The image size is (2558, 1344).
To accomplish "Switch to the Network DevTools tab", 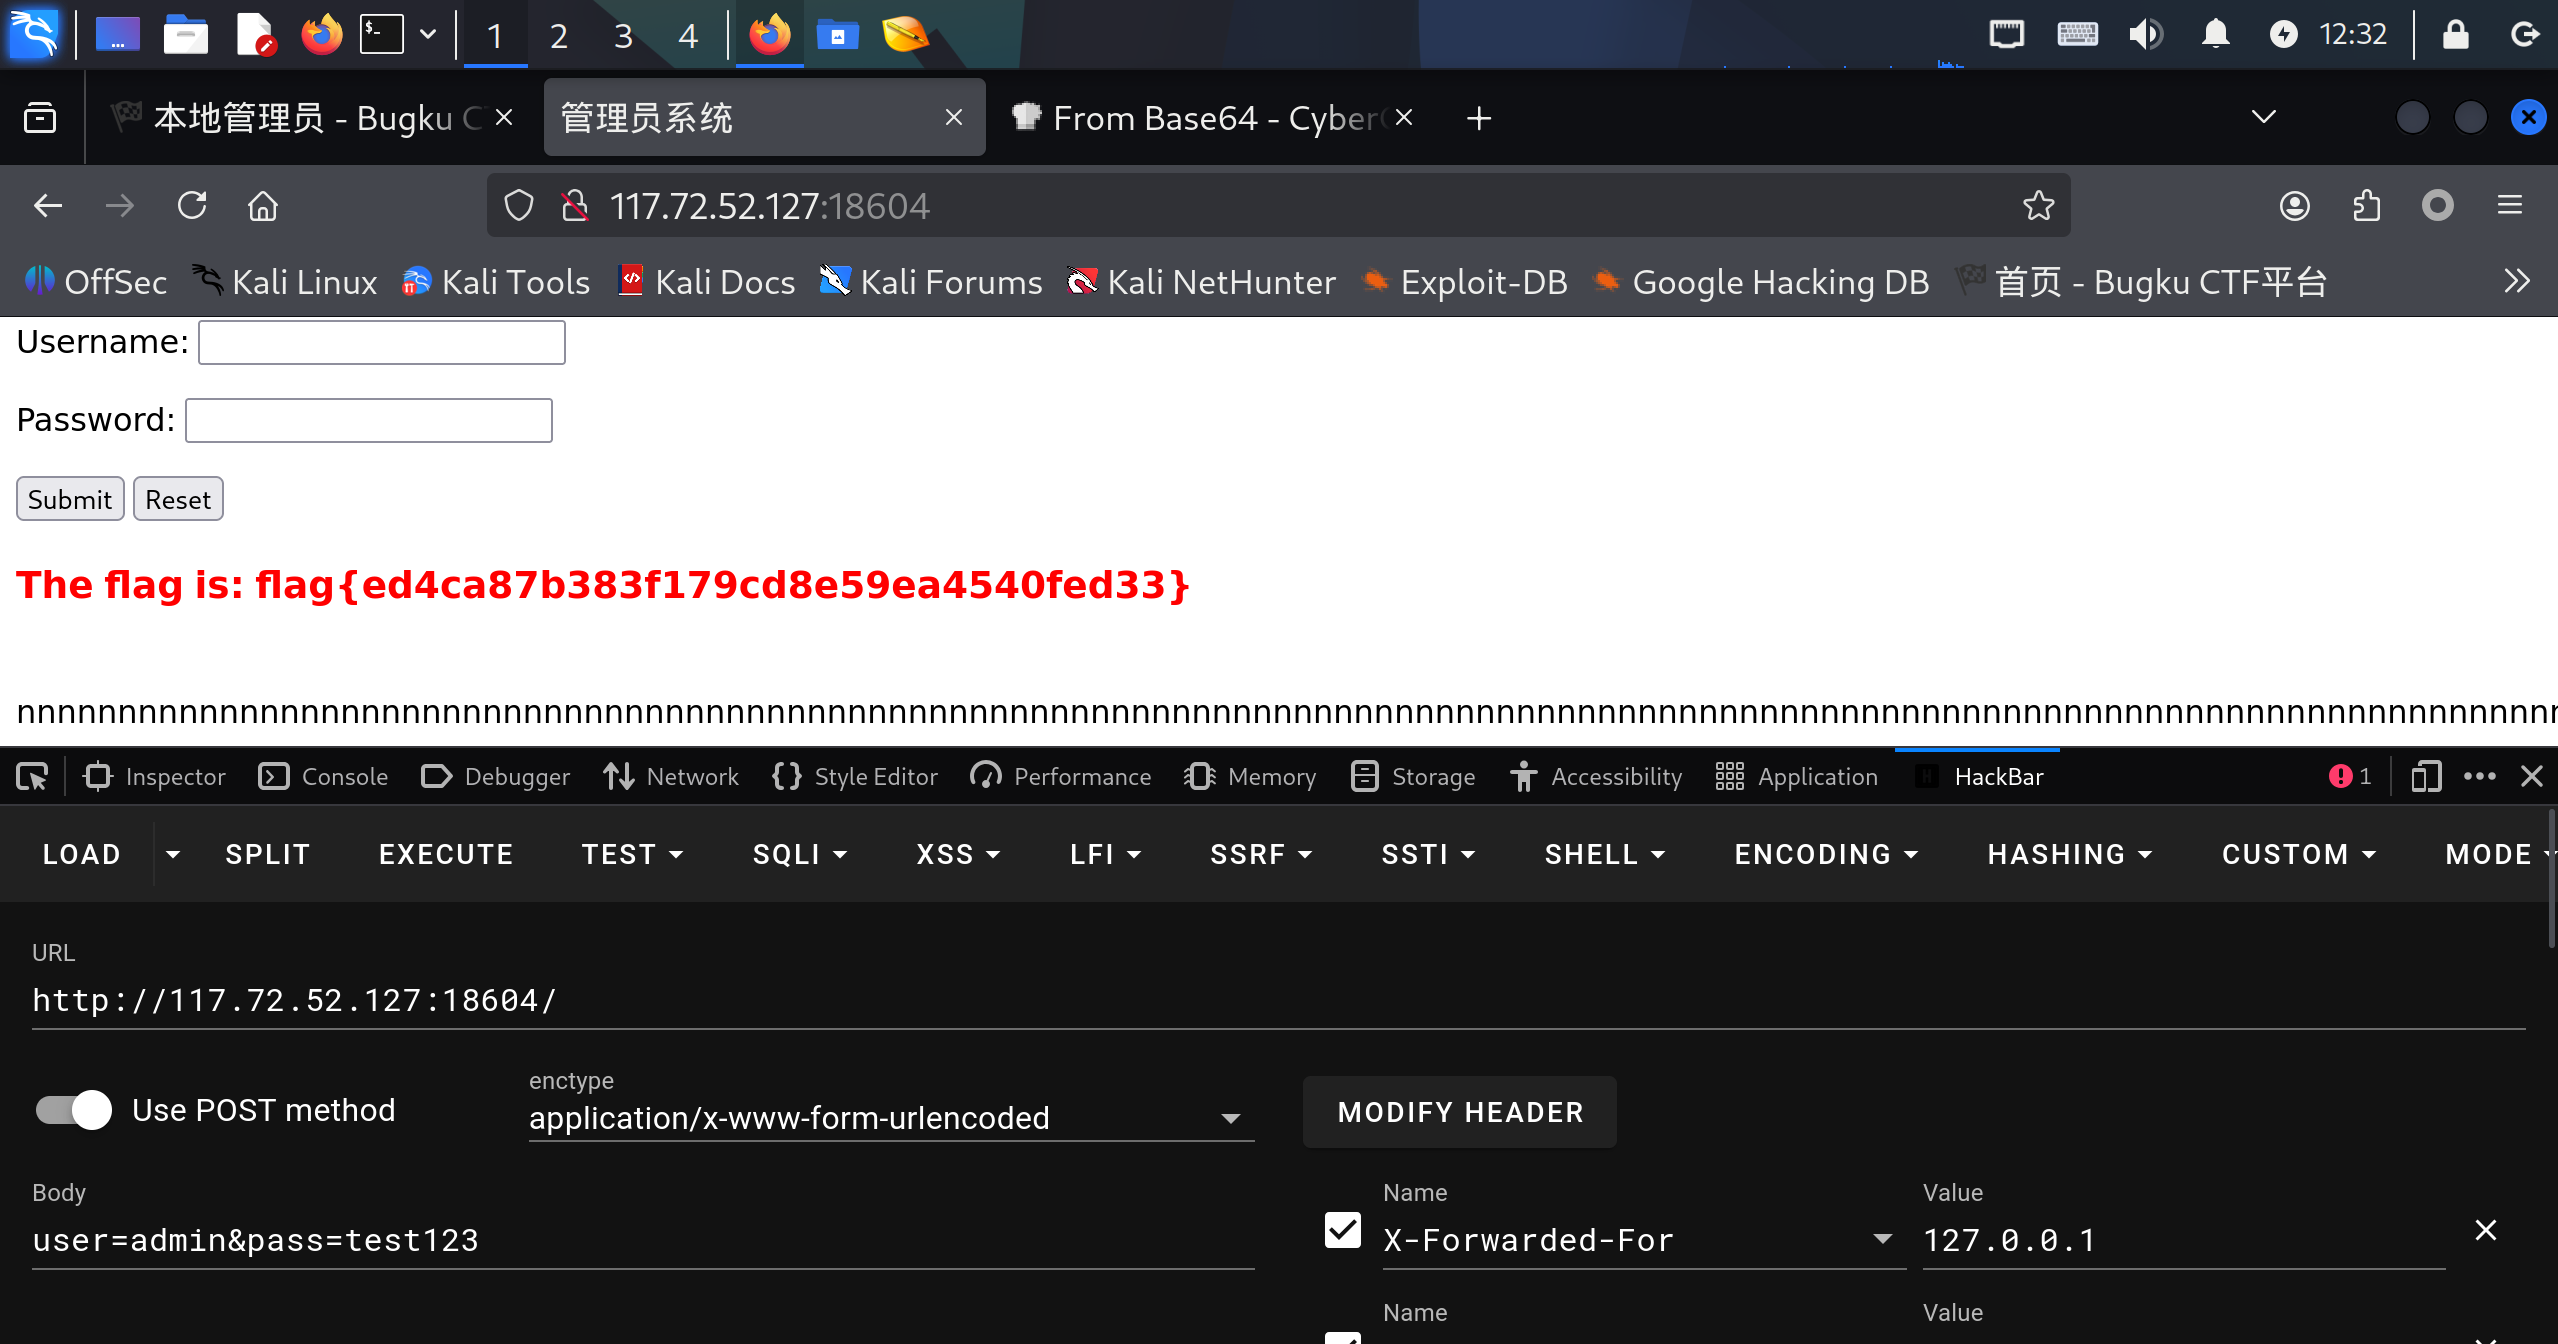I will tap(671, 777).
